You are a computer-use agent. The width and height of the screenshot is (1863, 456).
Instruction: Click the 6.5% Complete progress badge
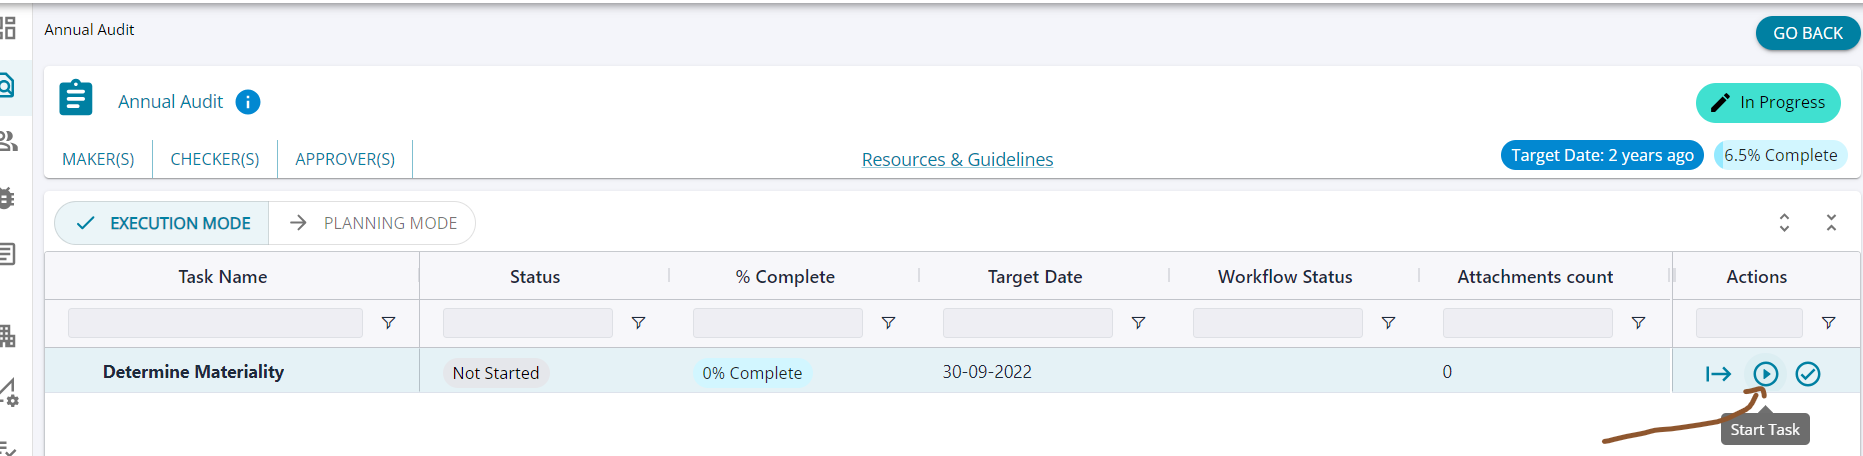pyautogui.click(x=1780, y=155)
